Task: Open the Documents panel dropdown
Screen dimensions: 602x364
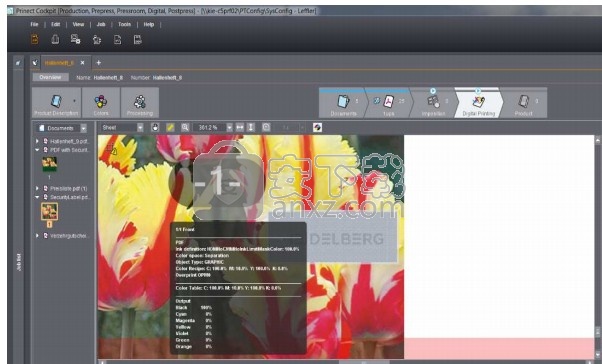Action: coord(83,128)
